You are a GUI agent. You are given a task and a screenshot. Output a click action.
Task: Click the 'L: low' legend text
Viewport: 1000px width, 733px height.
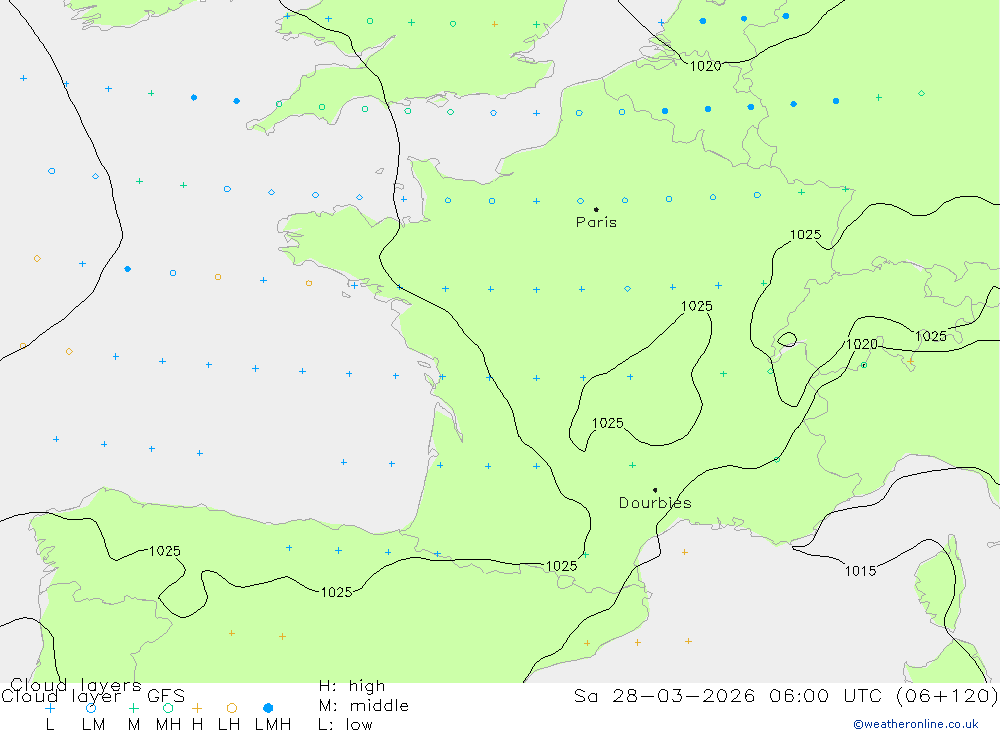click(345, 725)
